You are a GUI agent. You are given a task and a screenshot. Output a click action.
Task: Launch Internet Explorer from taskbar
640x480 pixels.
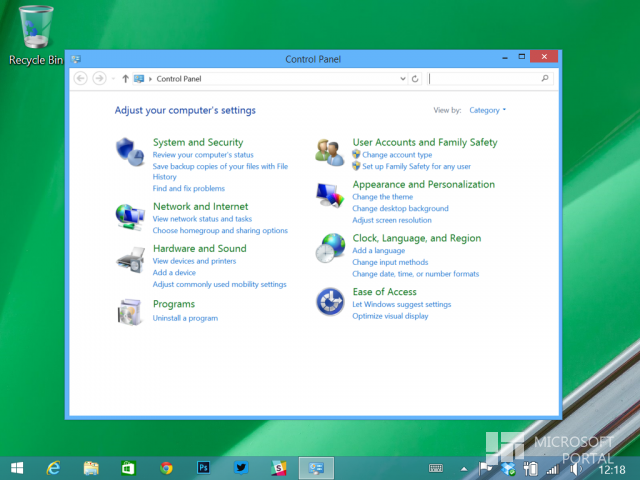[53, 468]
